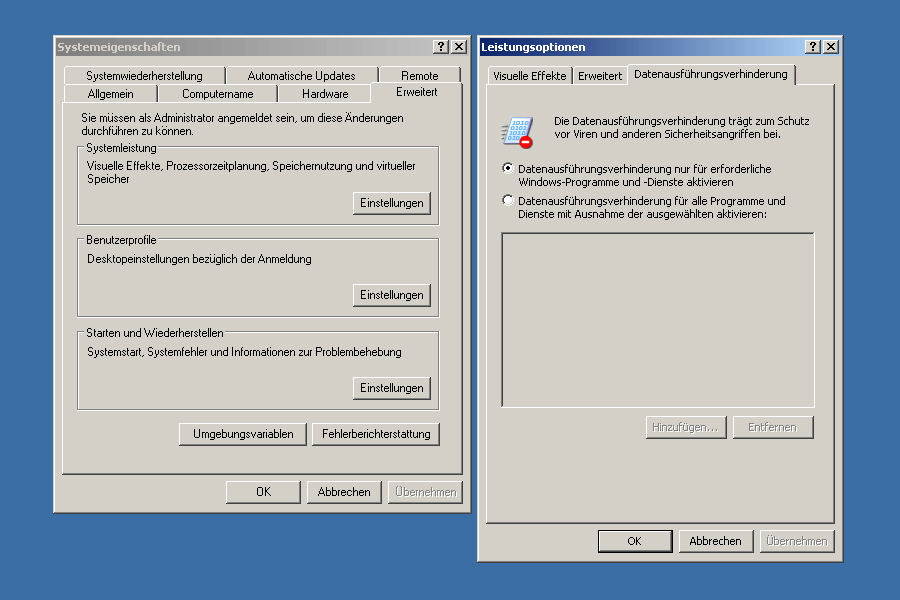Image resolution: width=900 pixels, height=600 pixels.
Task: Select the Hardware tab
Action: coord(325,94)
